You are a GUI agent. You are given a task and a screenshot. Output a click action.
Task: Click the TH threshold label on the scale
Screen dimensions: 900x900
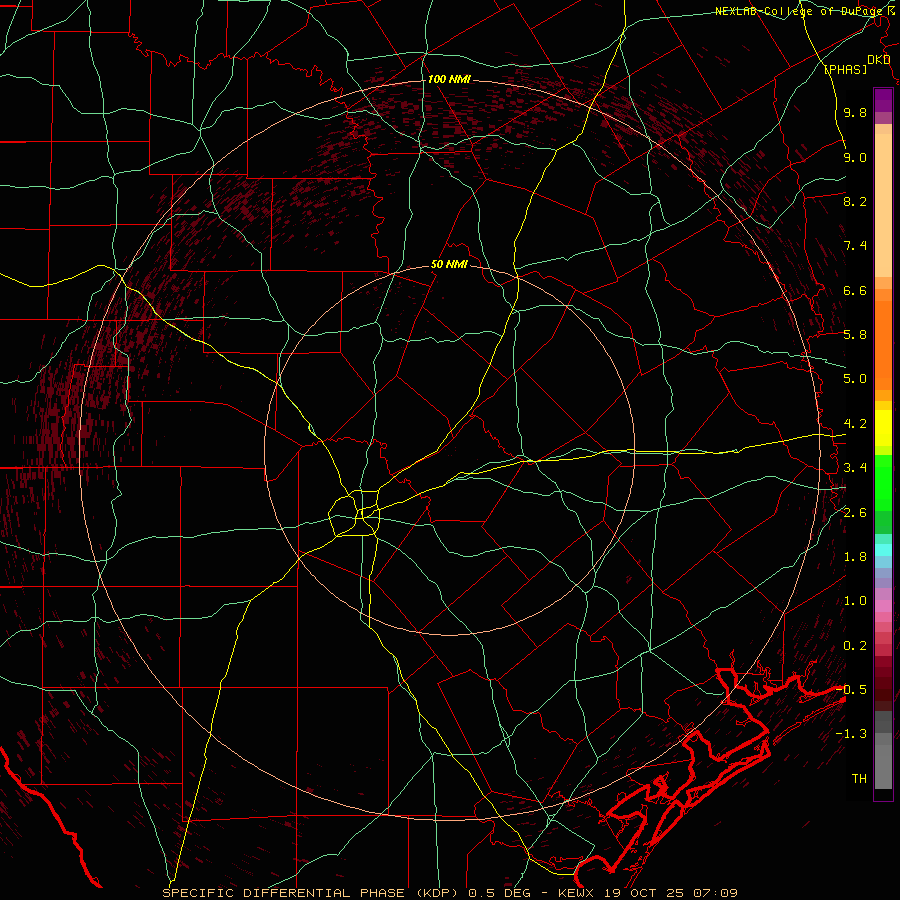click(859, 779)
